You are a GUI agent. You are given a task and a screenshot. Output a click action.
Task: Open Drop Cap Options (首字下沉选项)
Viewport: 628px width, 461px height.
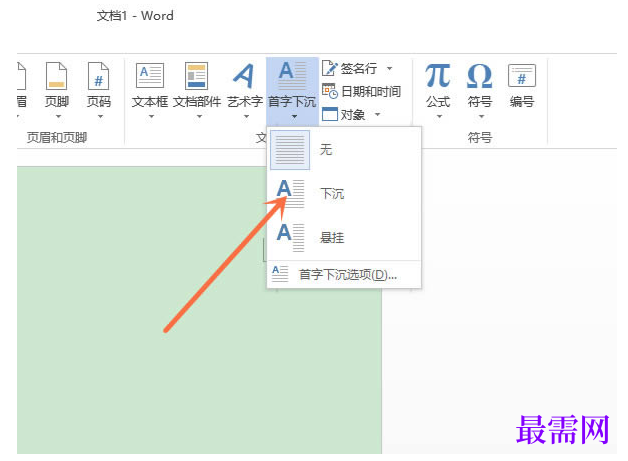[344, 274]
